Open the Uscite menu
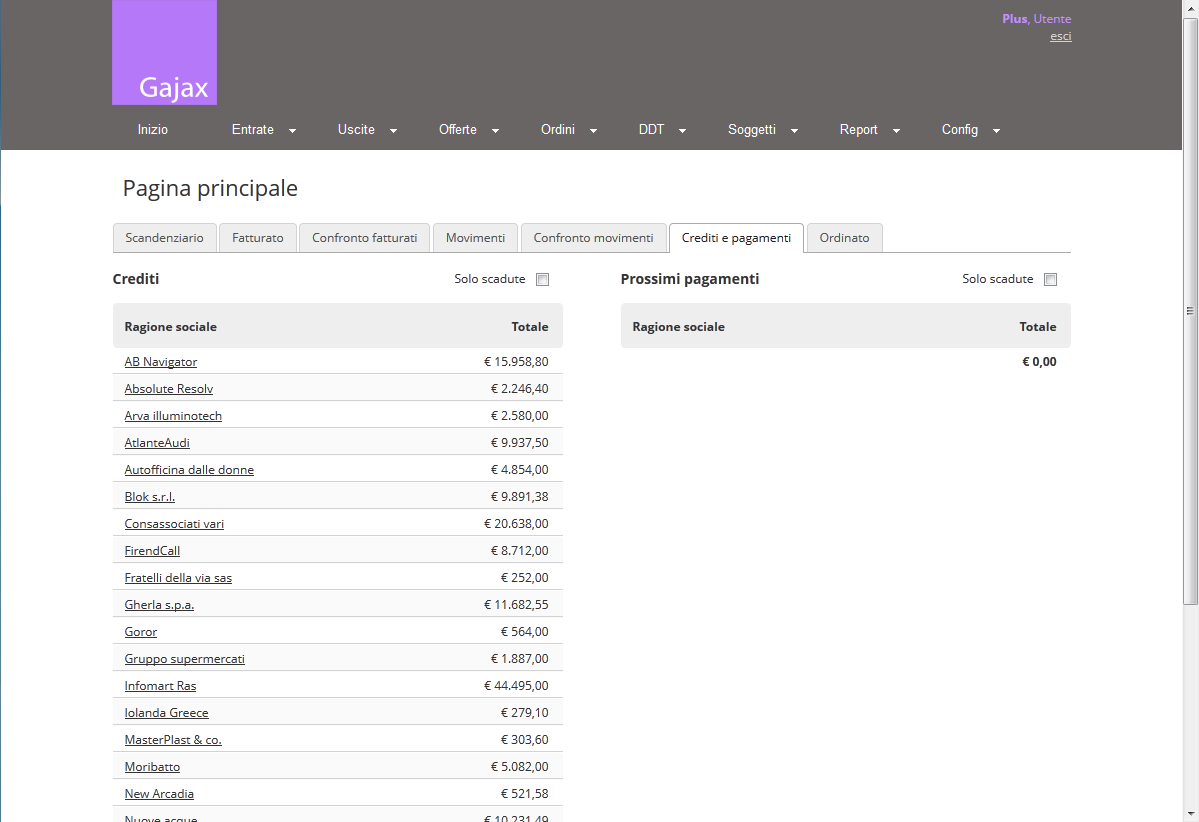The height and width of the screenshot is (822, 1199). pyautogui.click(x=356, y=130)
